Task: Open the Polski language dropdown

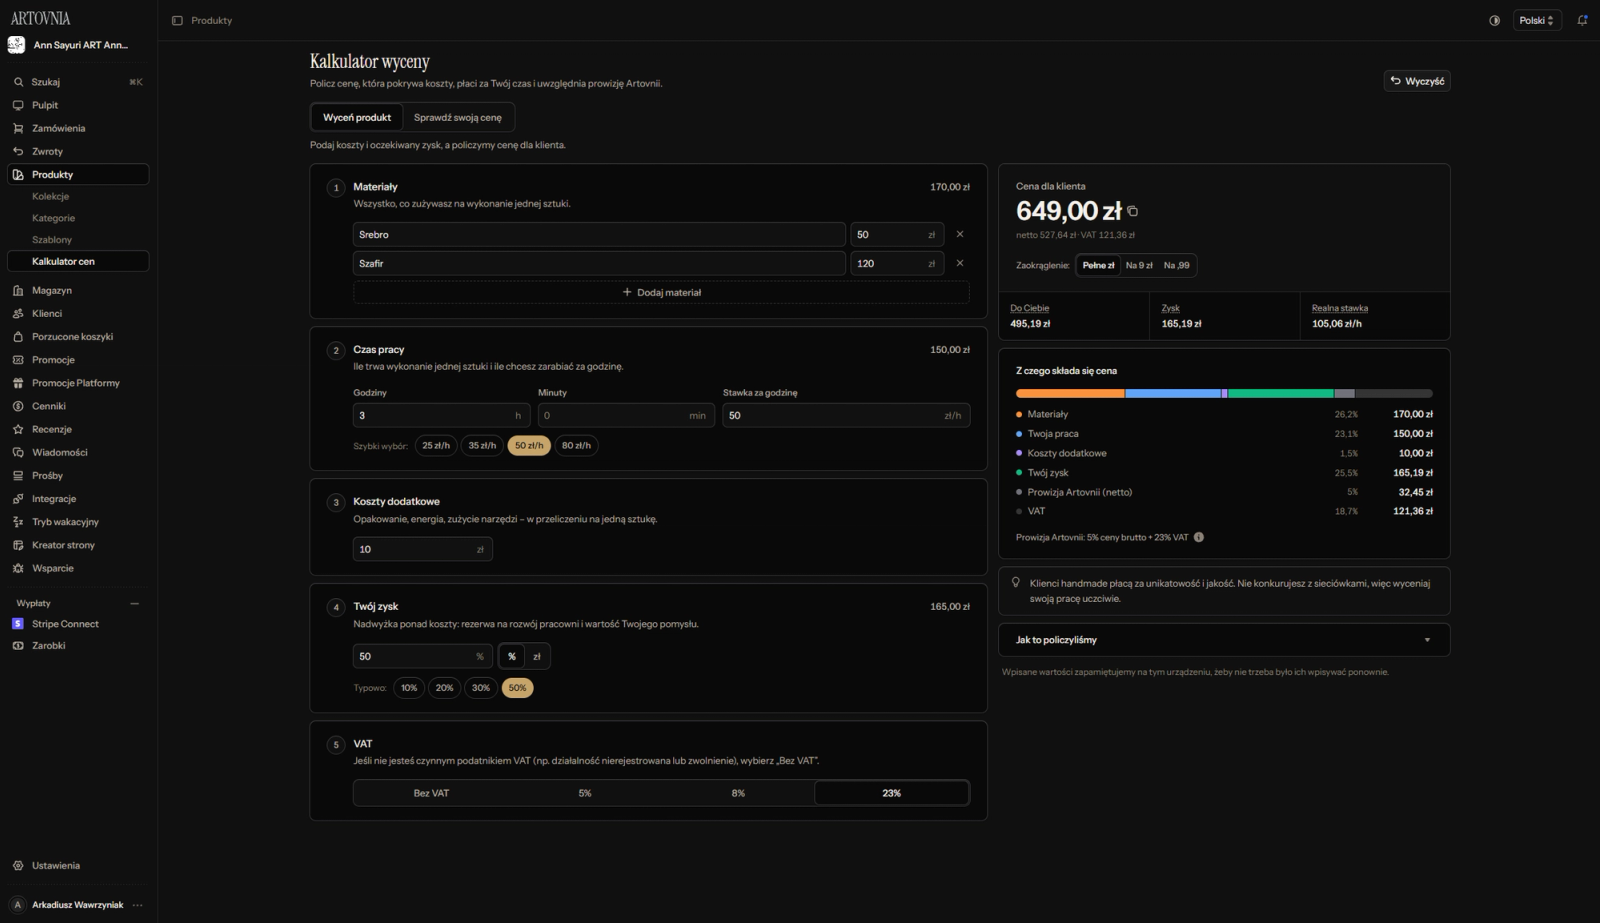Action: pos(1537,20)
